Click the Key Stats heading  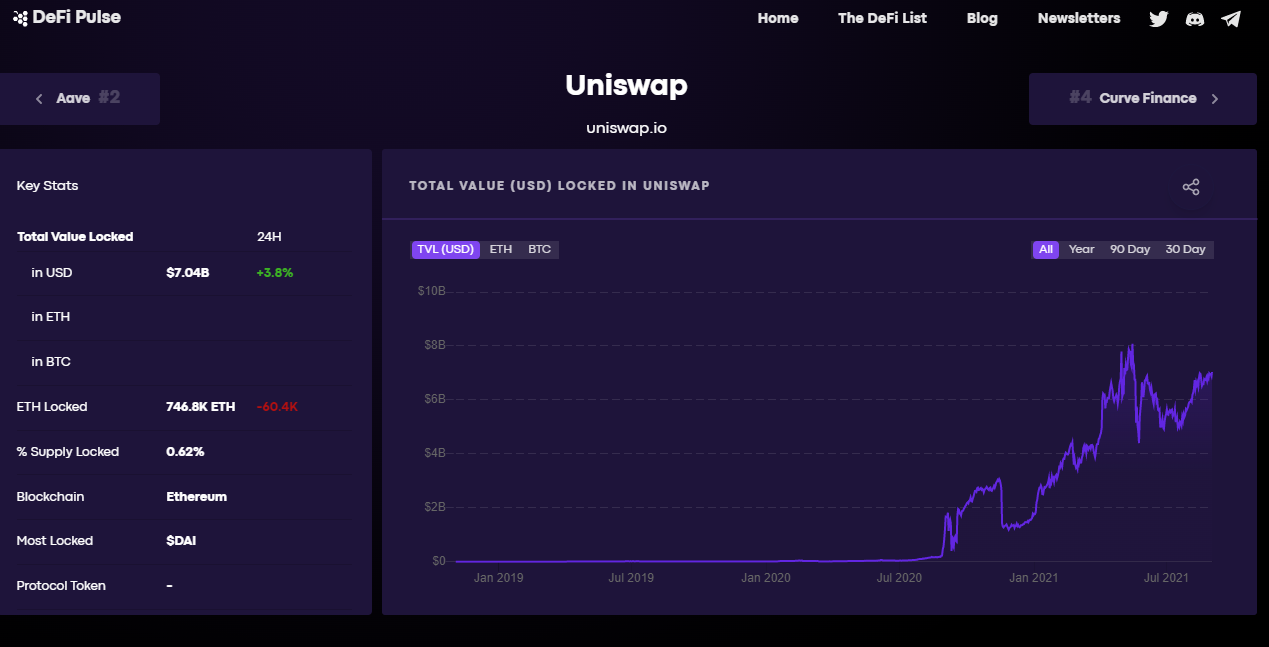point(47,186)
